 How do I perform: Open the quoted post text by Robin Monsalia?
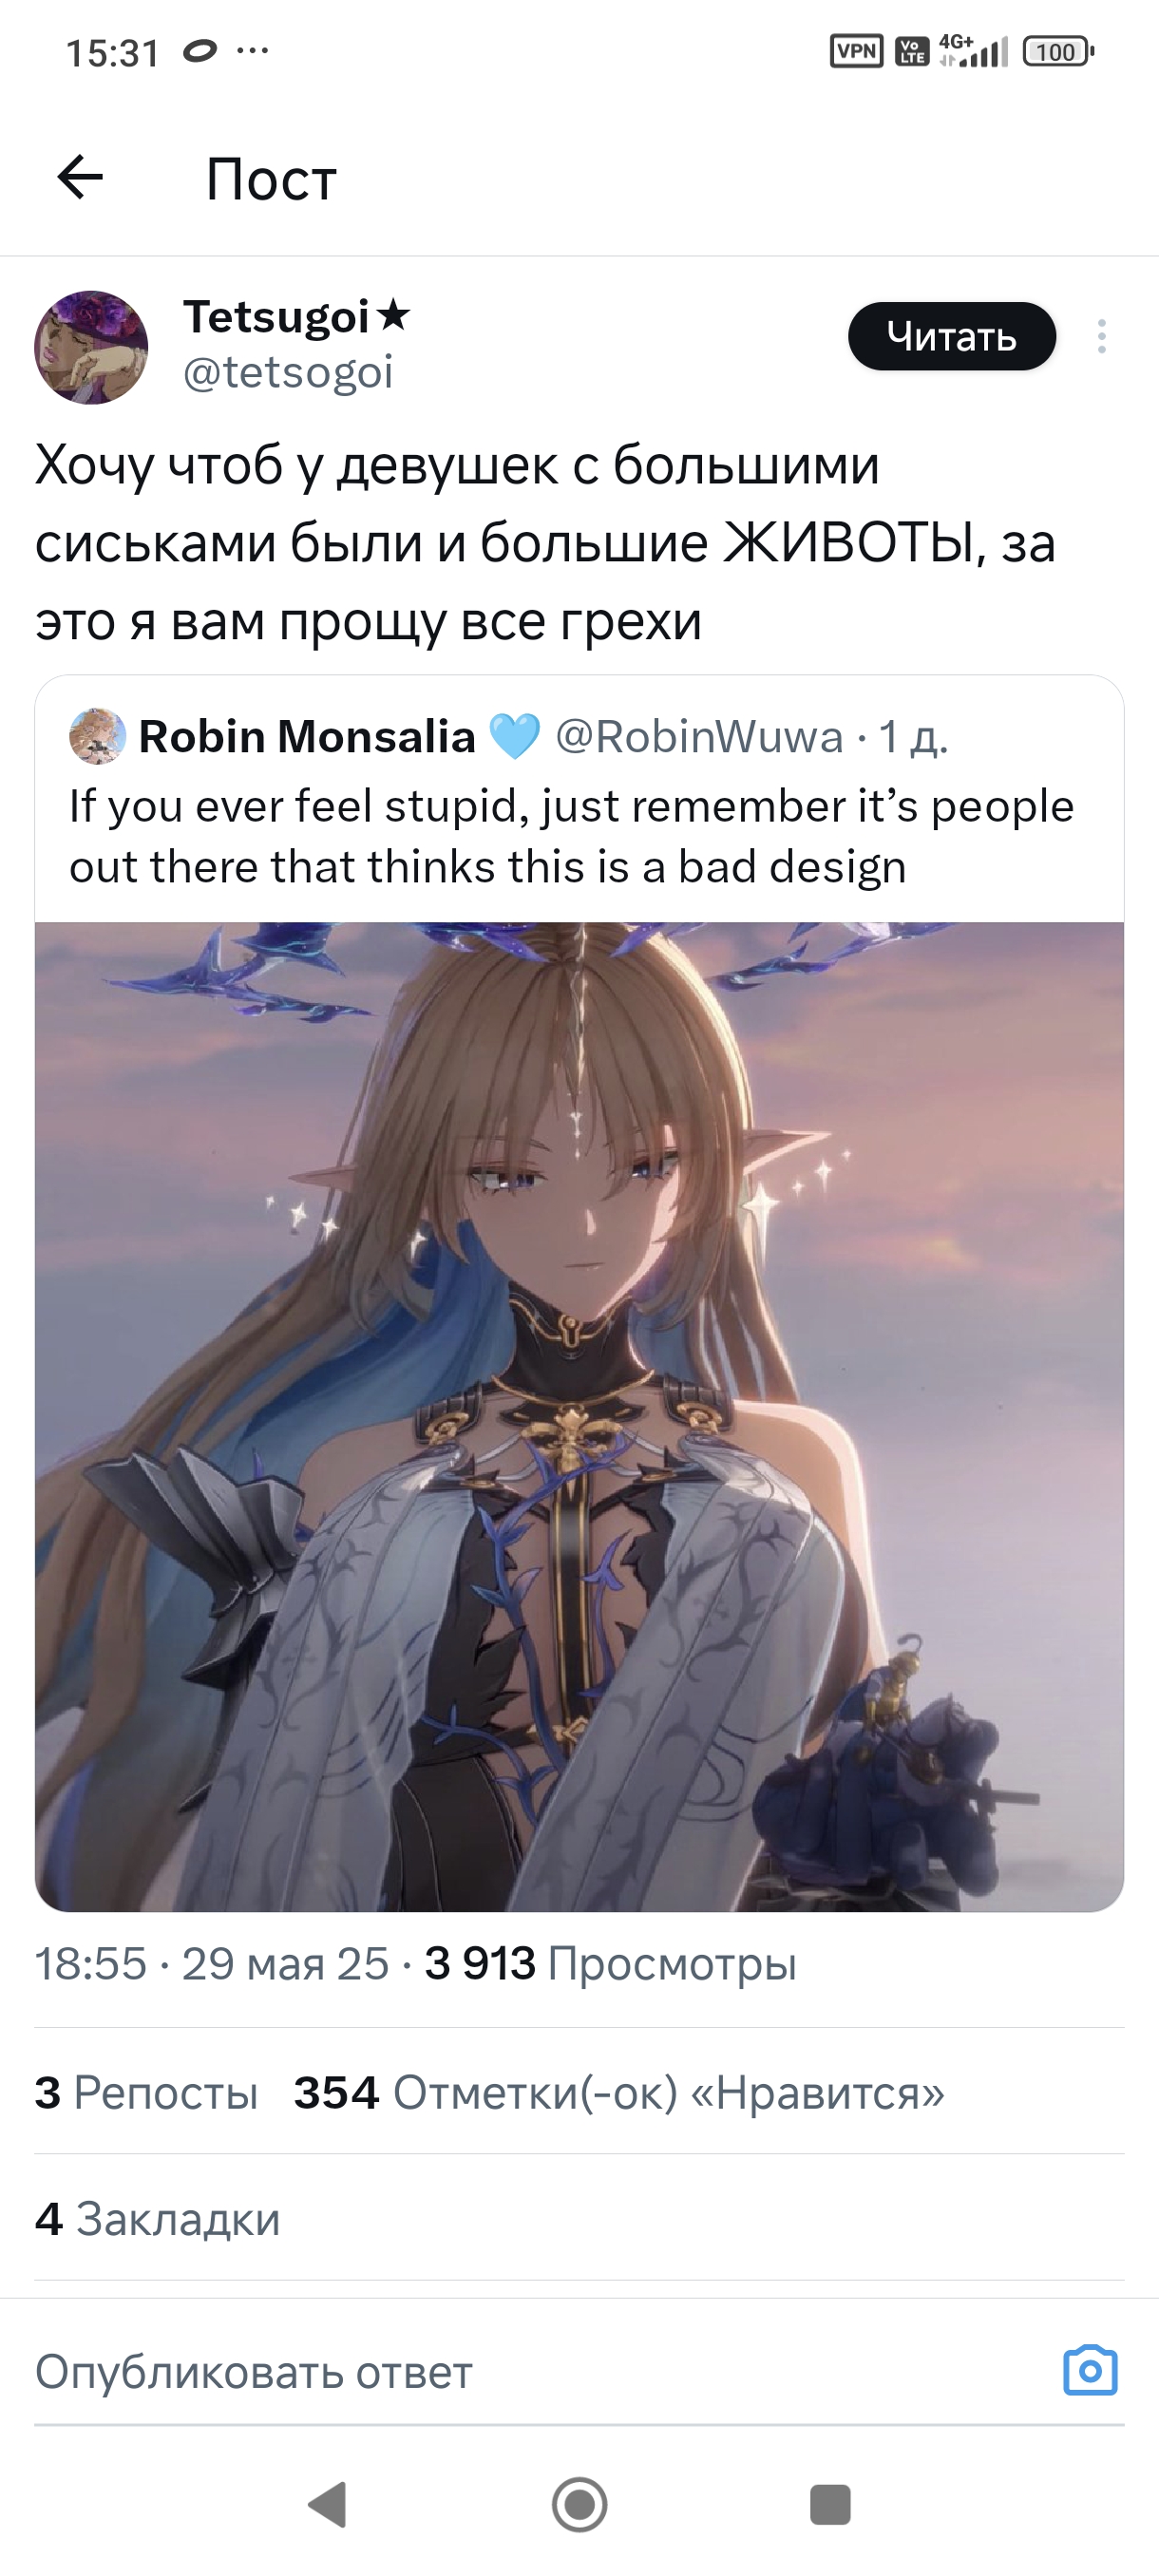click(x=572, y=836)
